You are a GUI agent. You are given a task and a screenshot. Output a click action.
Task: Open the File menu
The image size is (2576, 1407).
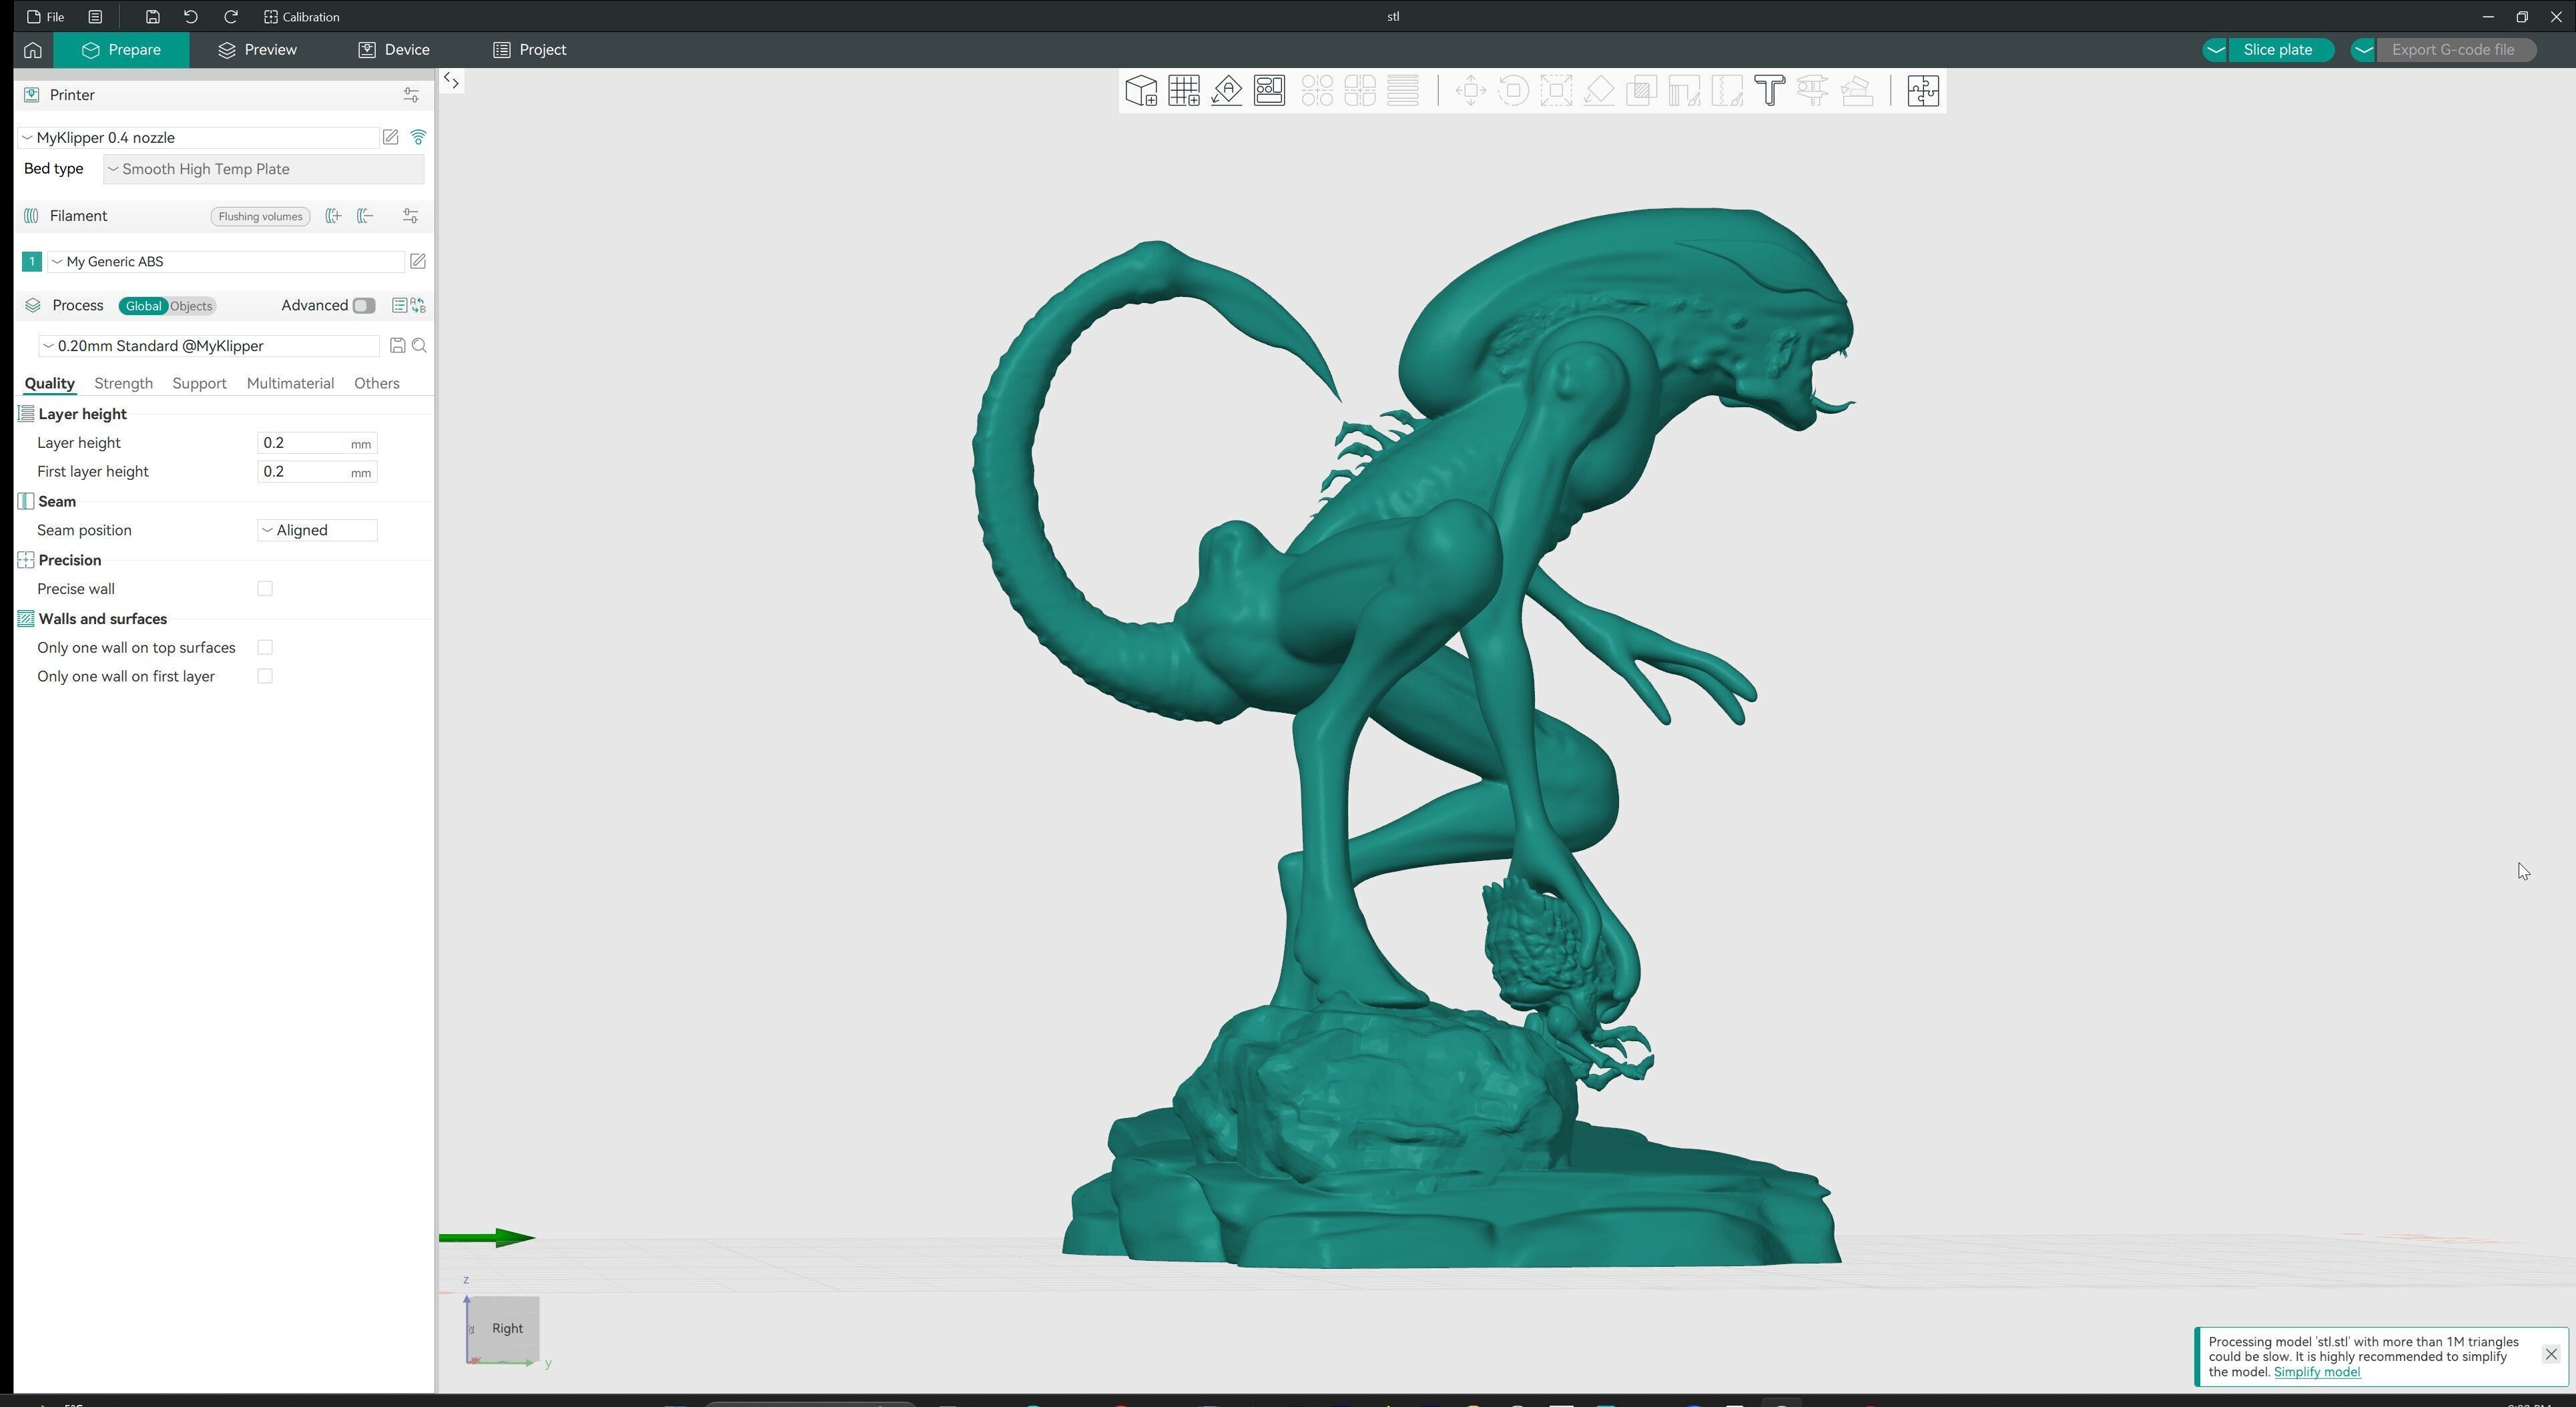46,17
